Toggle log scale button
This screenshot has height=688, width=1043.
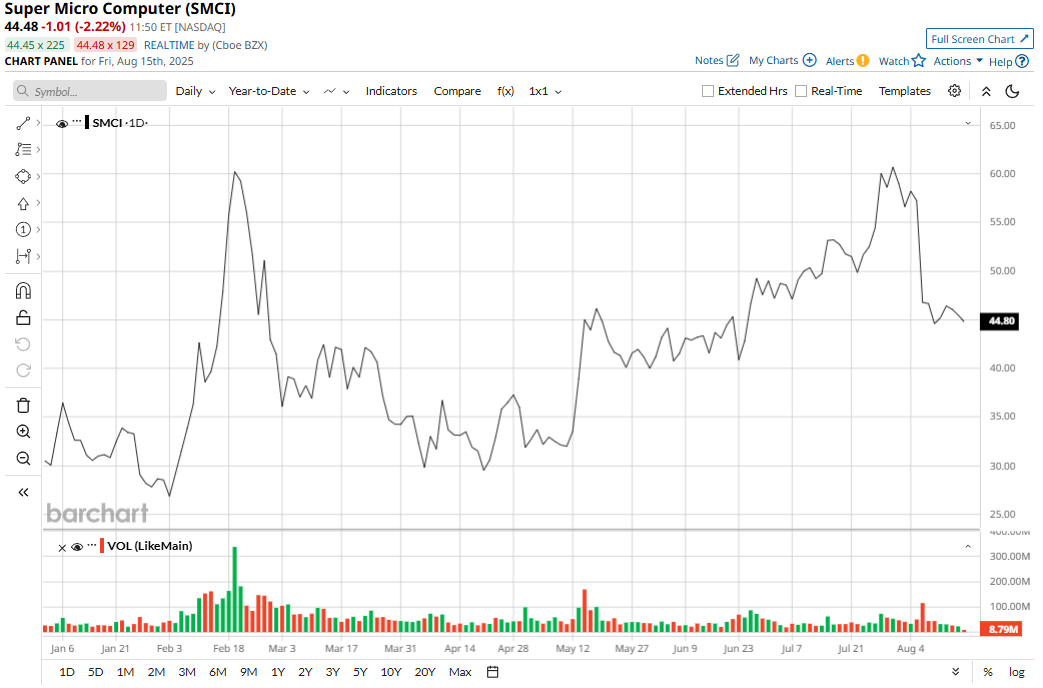(x=1016, y=672)
